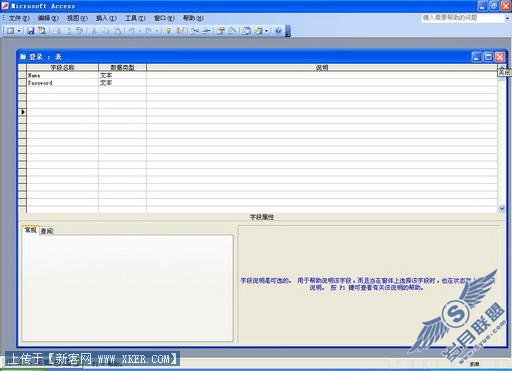Switch to the 常规 field properties tab
The image size is (512, 371).
pos(31,230)
